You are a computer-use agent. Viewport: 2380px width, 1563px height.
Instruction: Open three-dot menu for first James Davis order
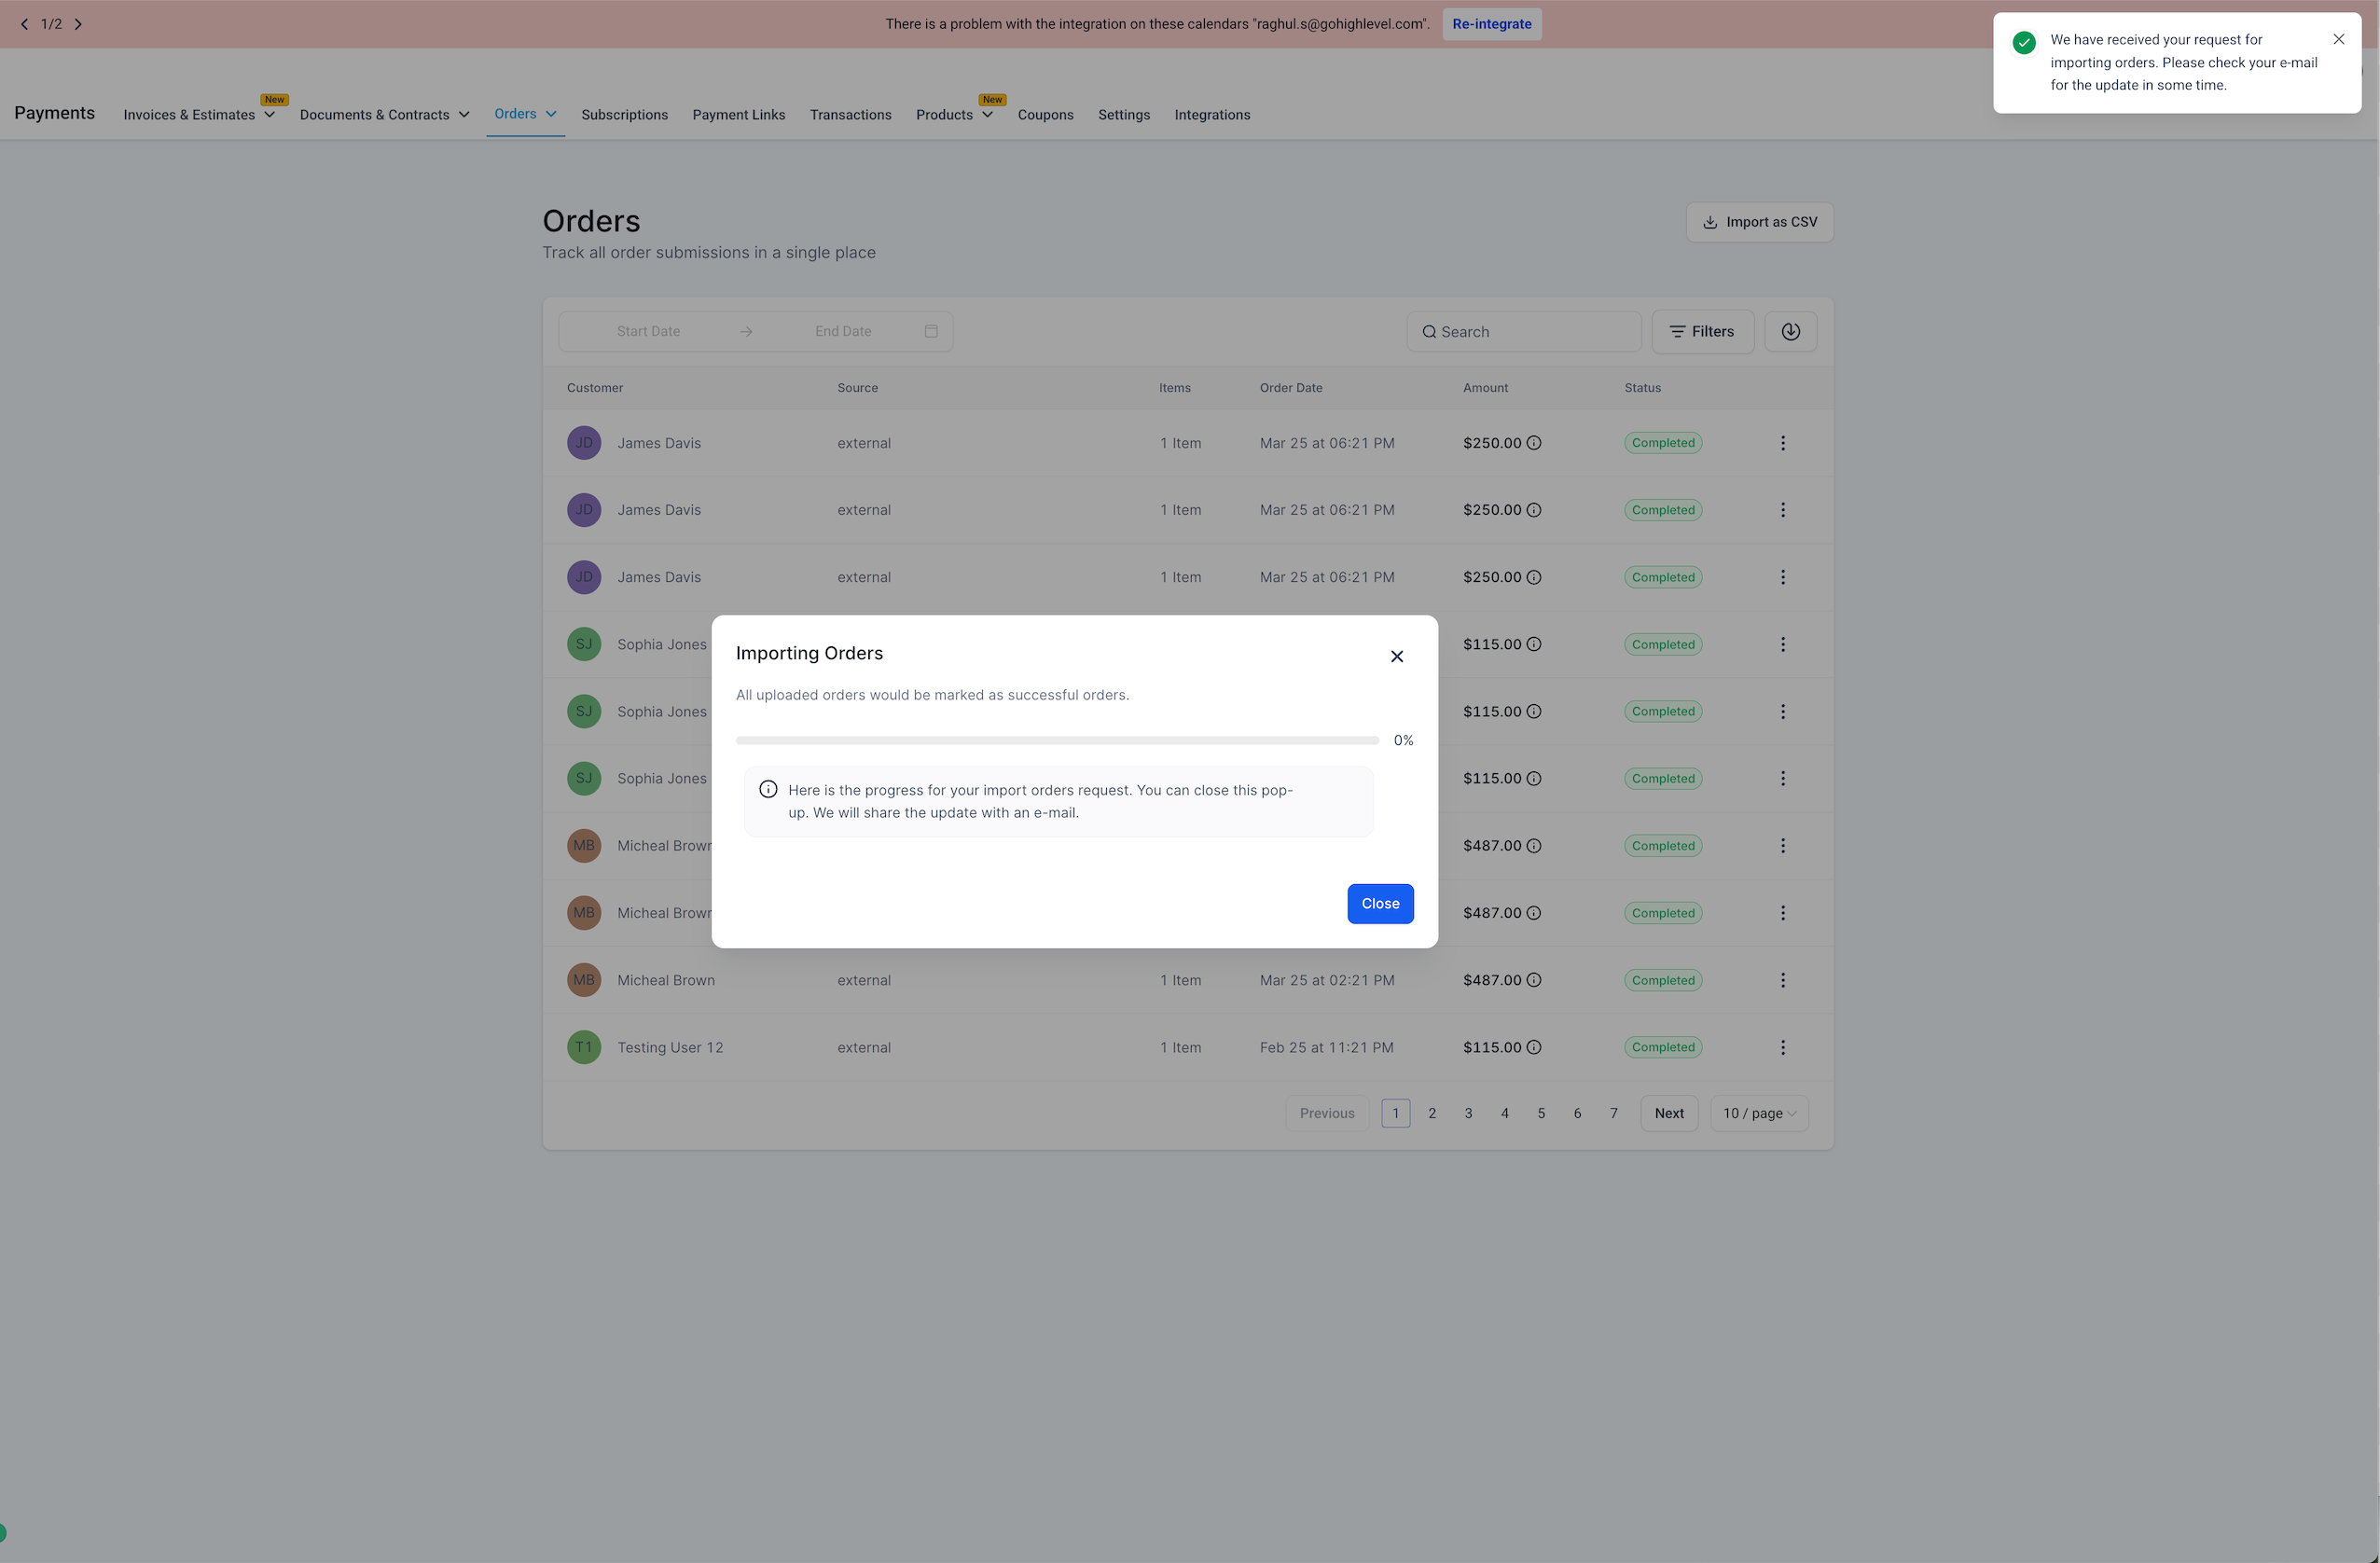1782,443
